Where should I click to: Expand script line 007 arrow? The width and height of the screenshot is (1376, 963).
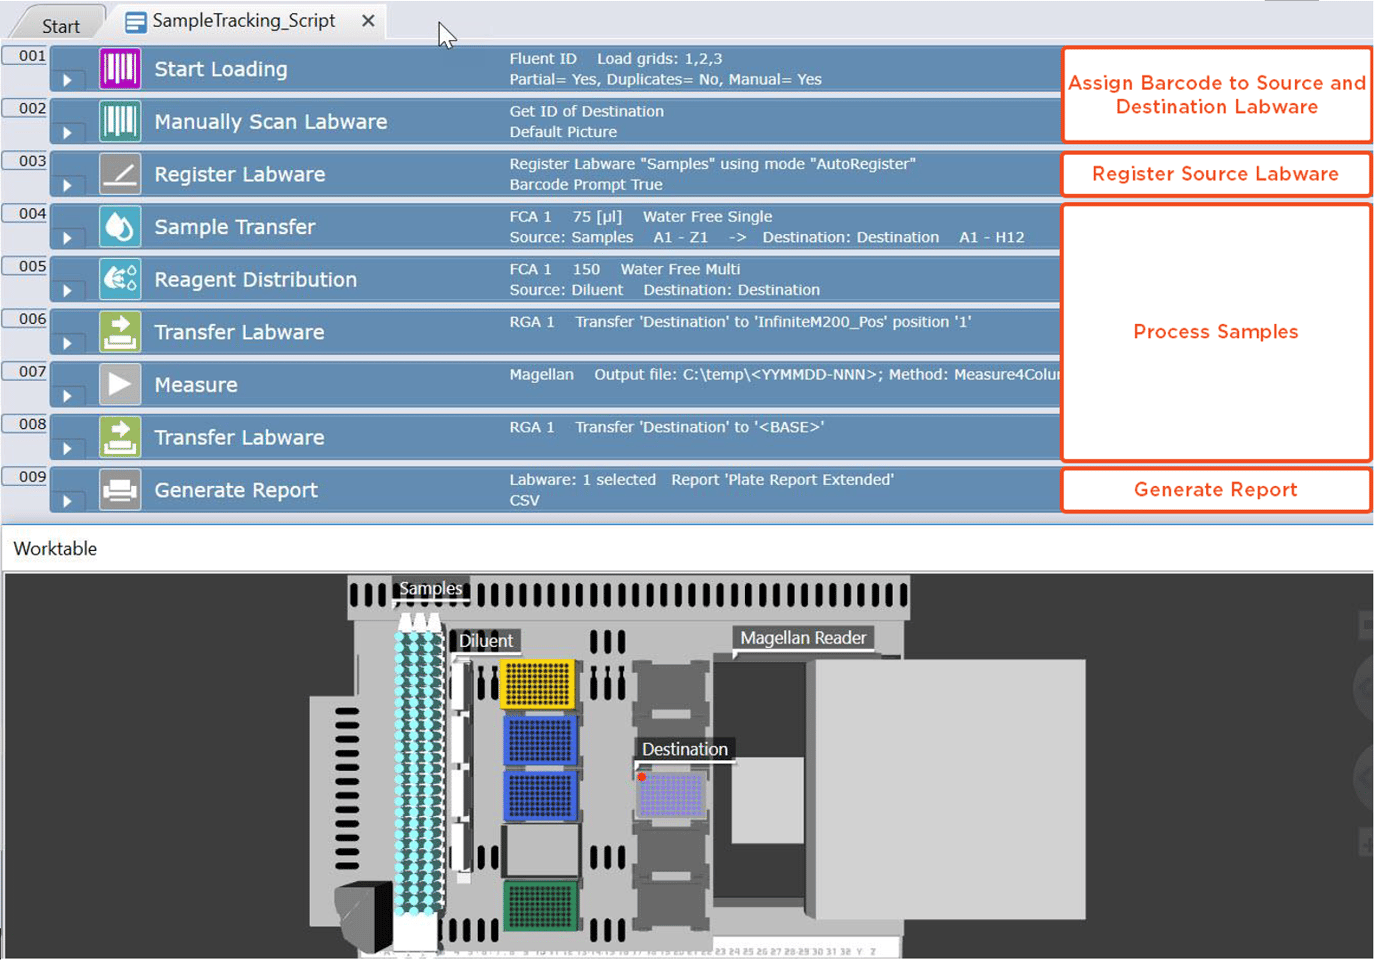click(67, 396)
